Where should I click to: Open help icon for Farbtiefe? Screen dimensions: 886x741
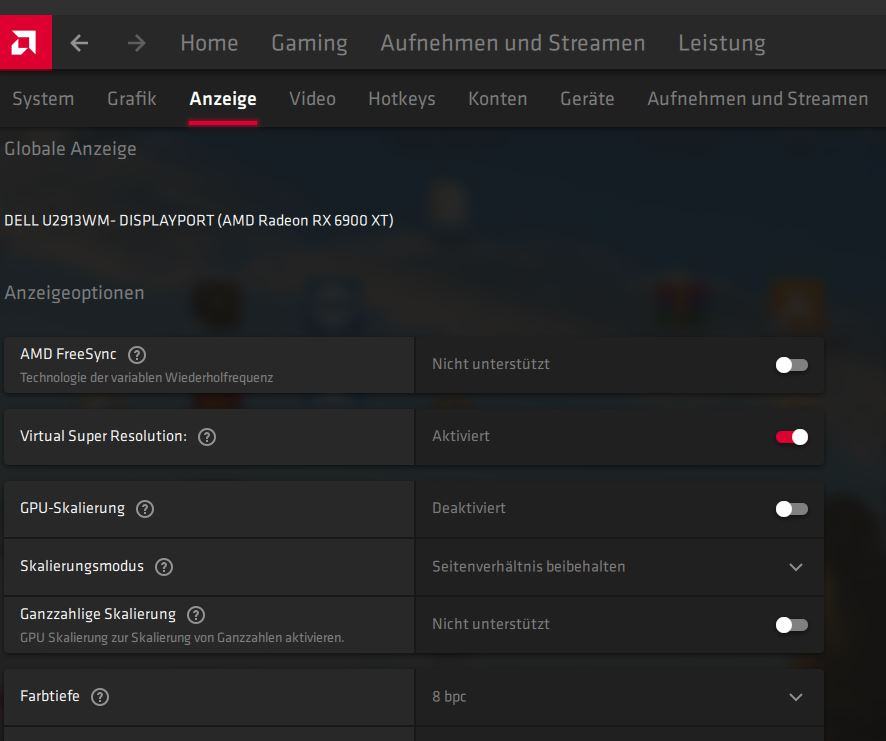point(100,697)
